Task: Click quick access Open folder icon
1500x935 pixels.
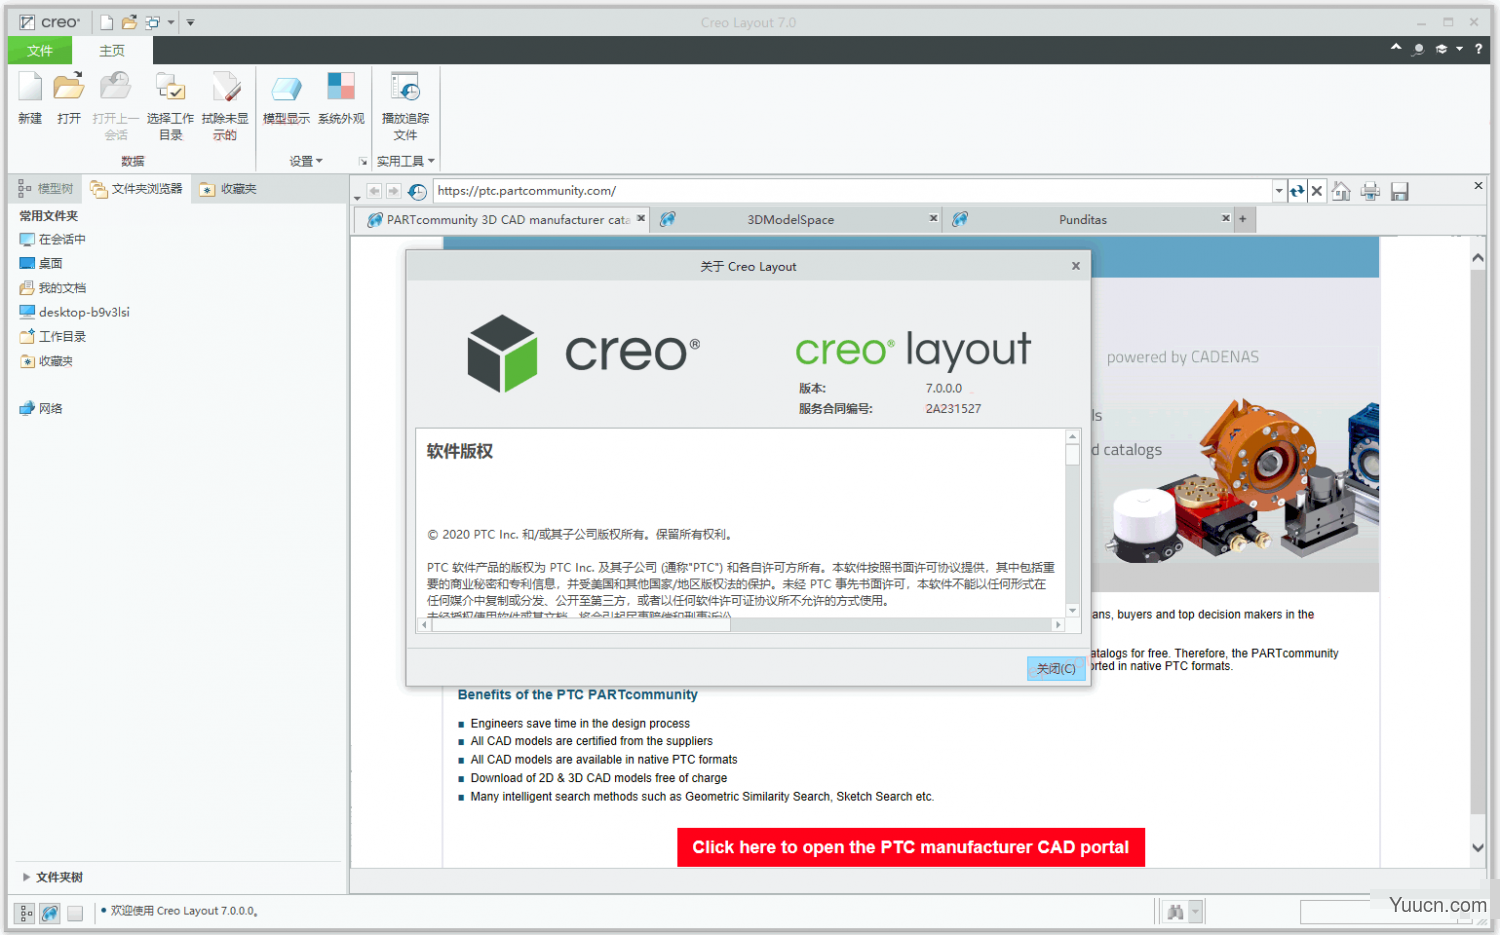Action: pos(129,22)
